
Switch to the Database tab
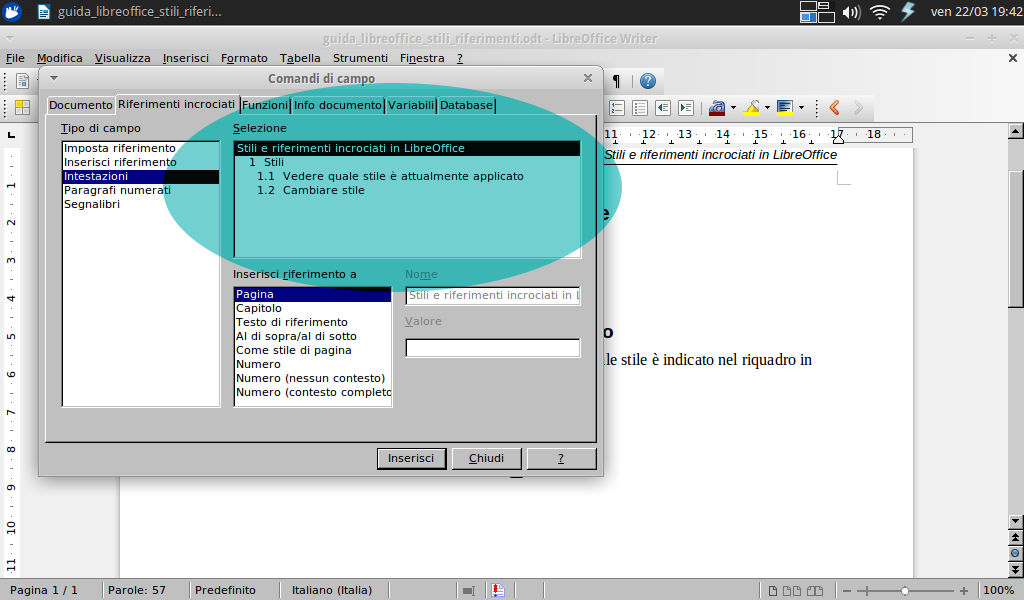coord(466,105)
